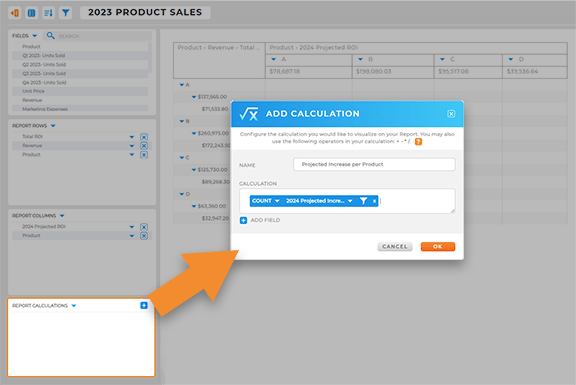Click the $95,517.08 column value
576x385 pixels.
point(453,72)
